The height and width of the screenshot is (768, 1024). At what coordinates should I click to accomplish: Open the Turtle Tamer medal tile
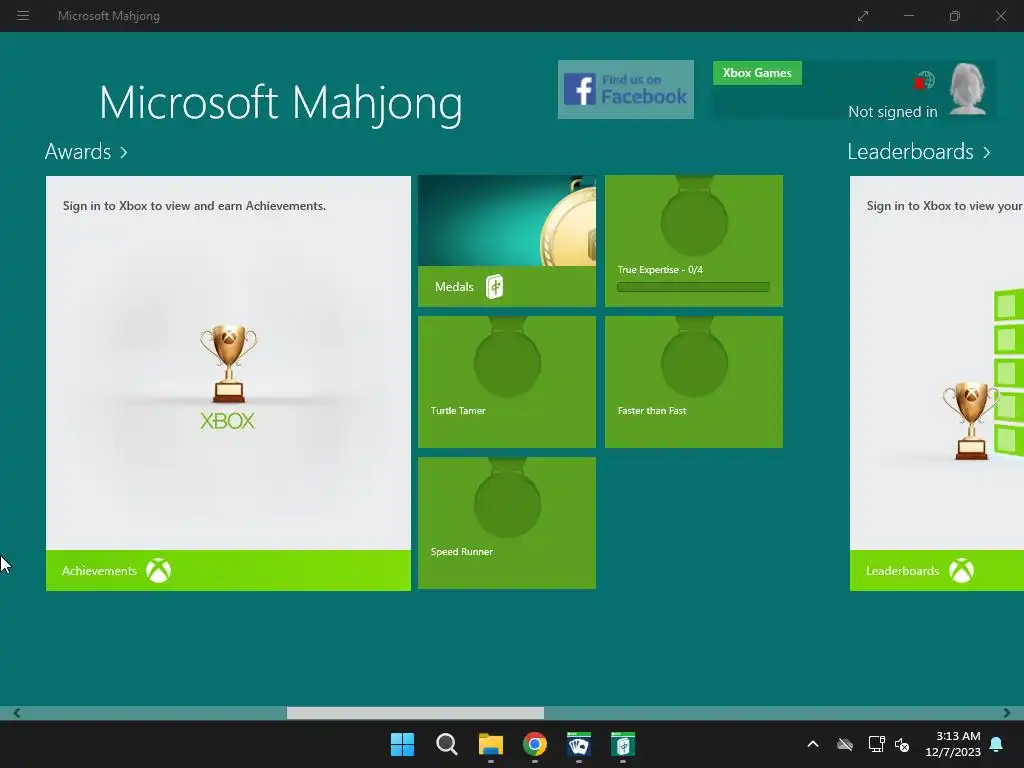[507, 382]
